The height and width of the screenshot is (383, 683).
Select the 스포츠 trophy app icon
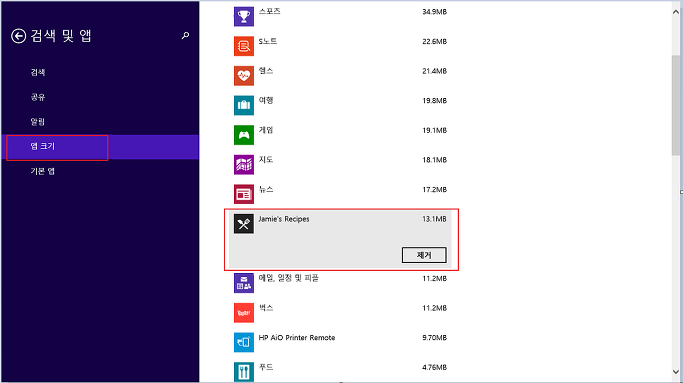coord(243,17)
